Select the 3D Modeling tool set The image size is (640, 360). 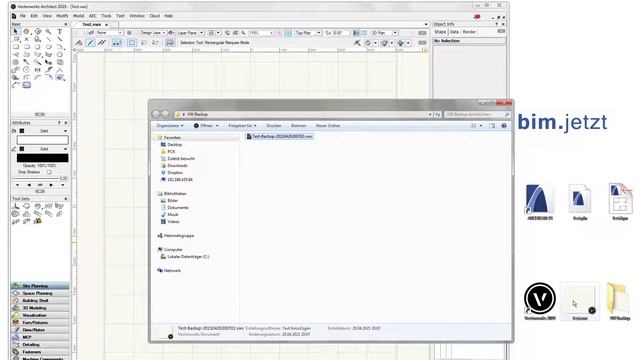[40, 308]
